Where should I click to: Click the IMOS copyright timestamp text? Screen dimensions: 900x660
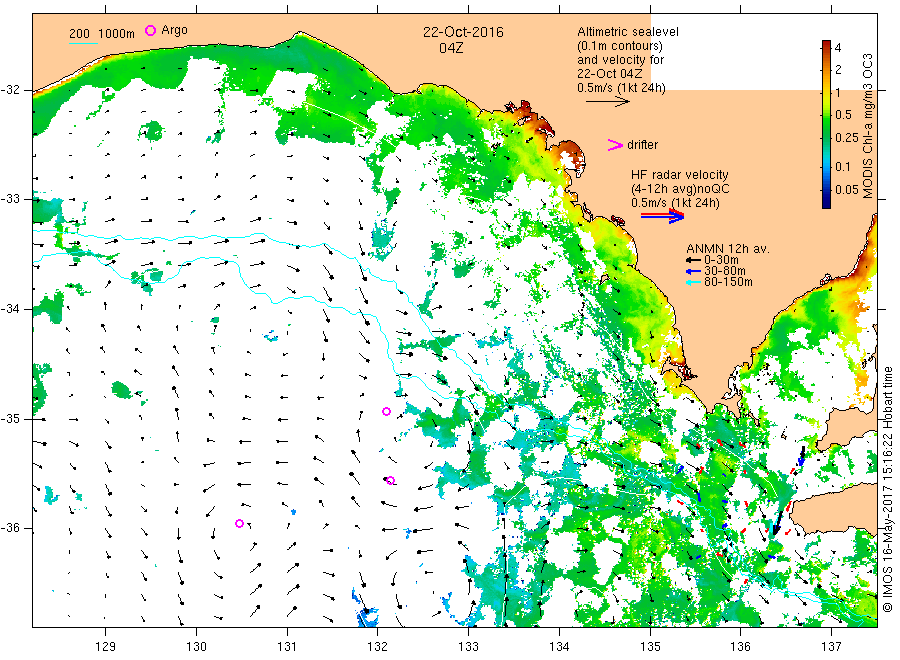pos(888,488)
